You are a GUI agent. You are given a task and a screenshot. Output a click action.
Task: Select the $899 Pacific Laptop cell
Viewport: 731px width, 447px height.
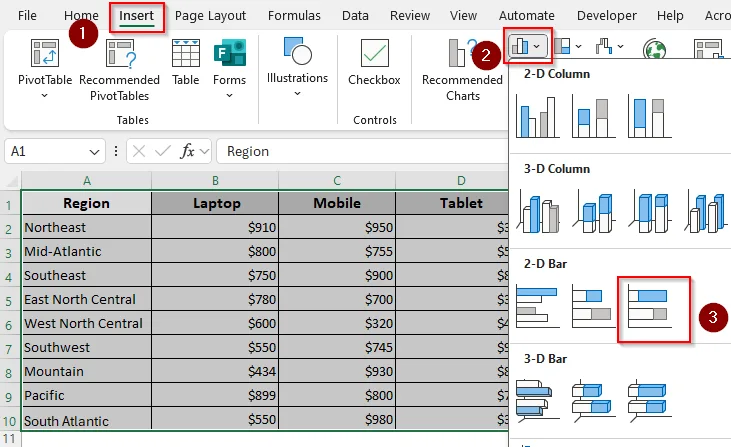(215, 395)
